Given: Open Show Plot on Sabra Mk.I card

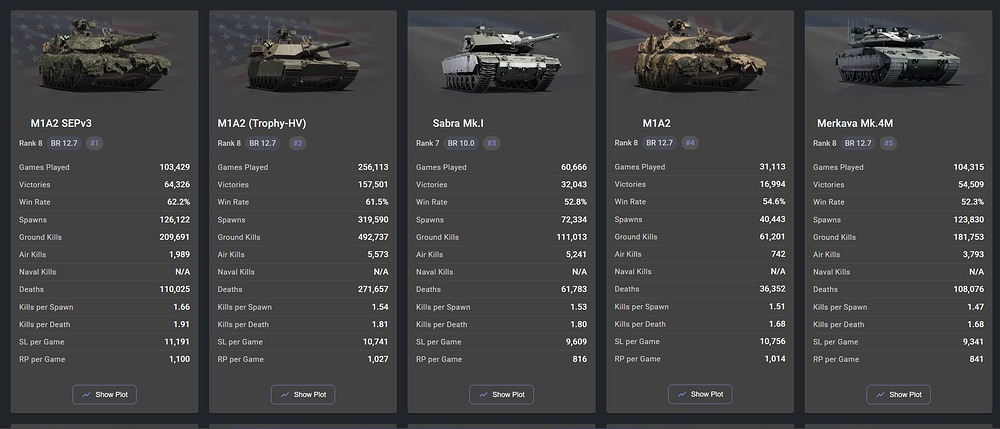Looking at the screenshot, I should pos(501,395).
